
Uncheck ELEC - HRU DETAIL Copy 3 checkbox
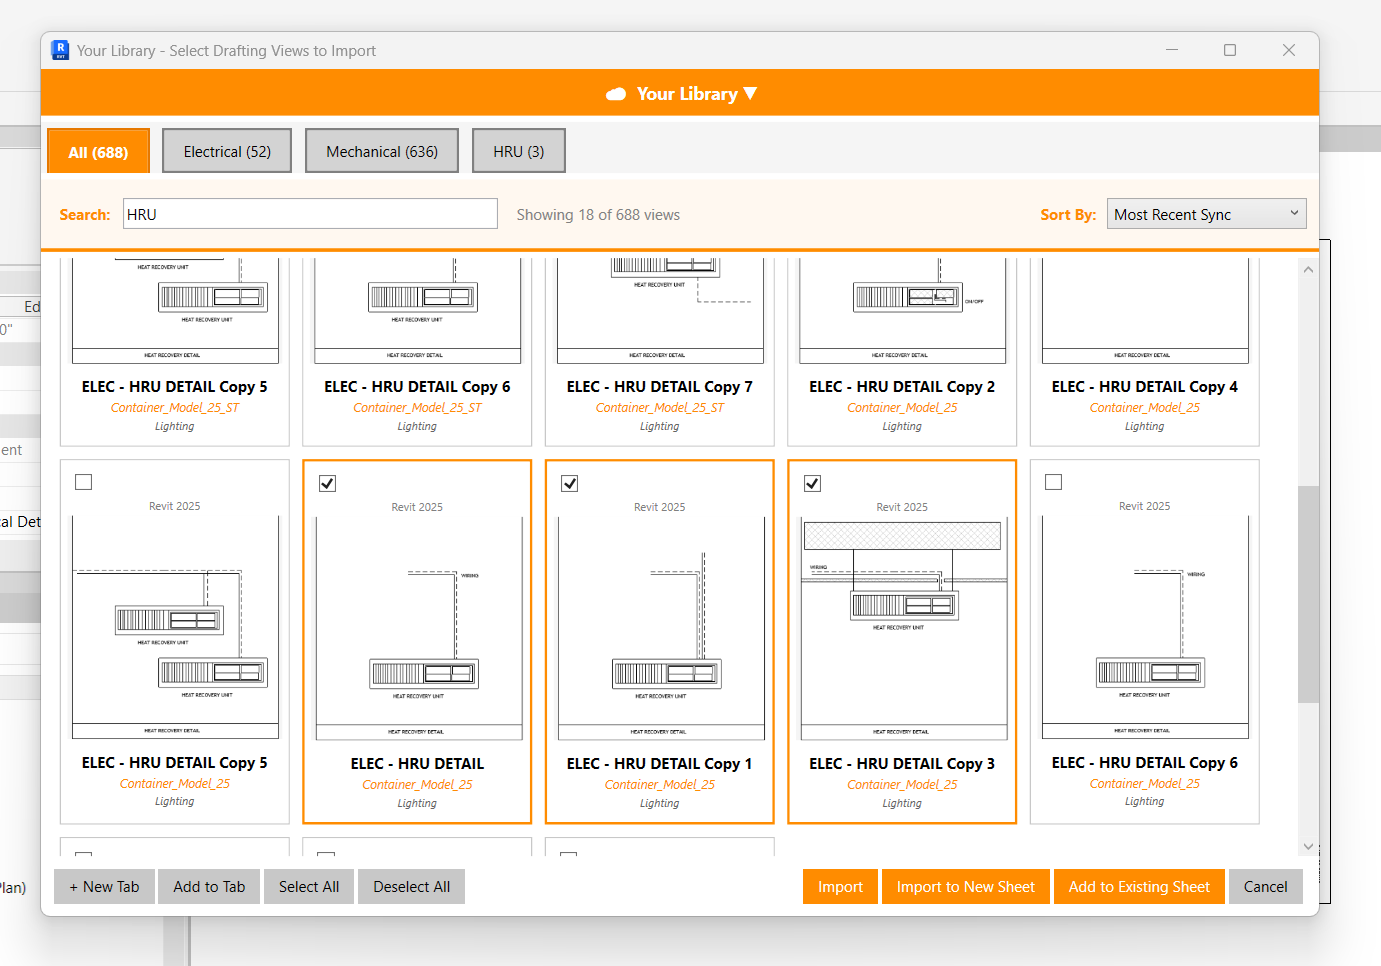pyautogui.click(x=812, y=484)
